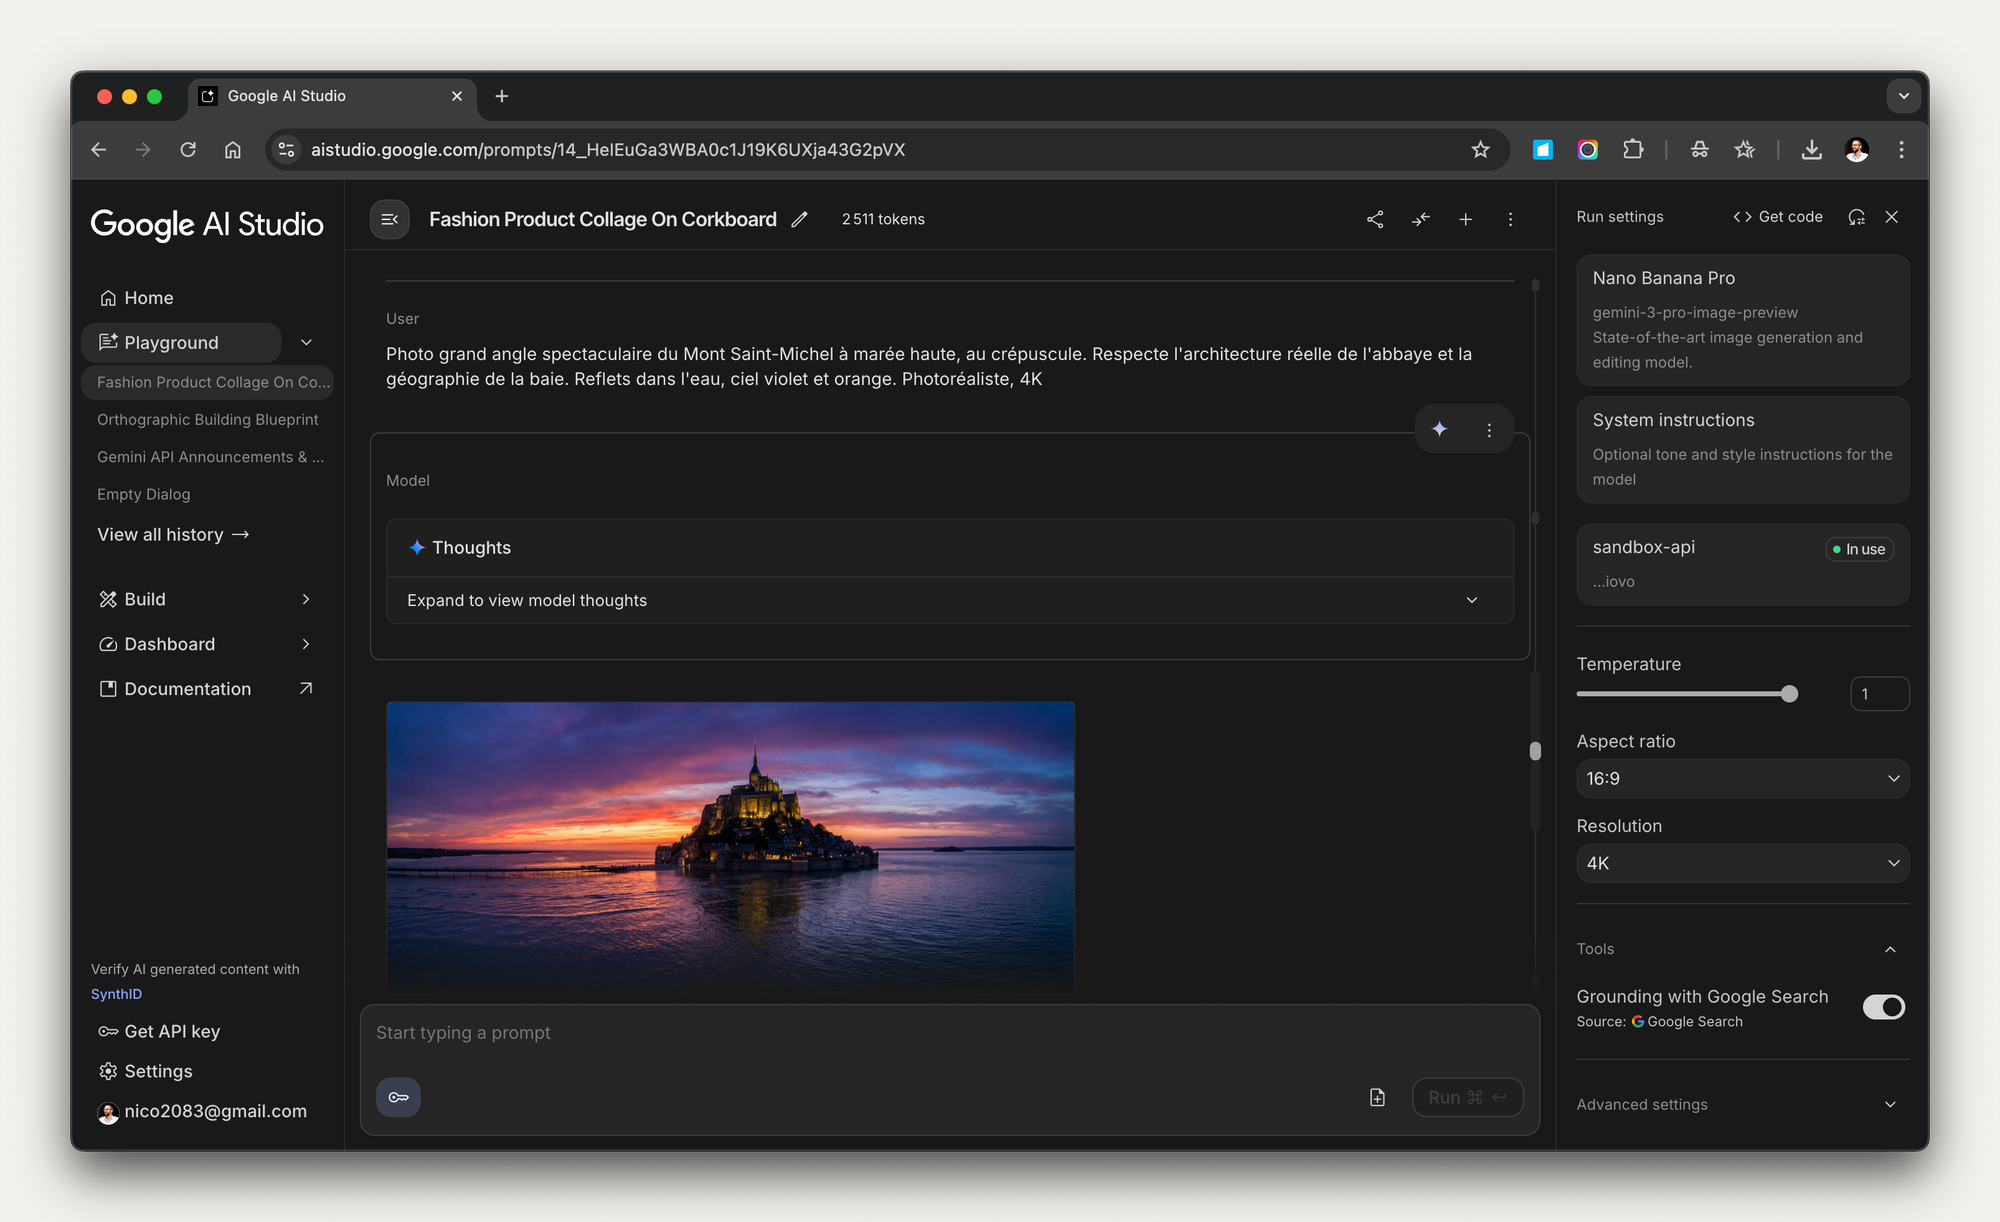Open the Aspect ratio 16:9 dropdown
The image size is (2000, 1222).
click(1742, 778)
